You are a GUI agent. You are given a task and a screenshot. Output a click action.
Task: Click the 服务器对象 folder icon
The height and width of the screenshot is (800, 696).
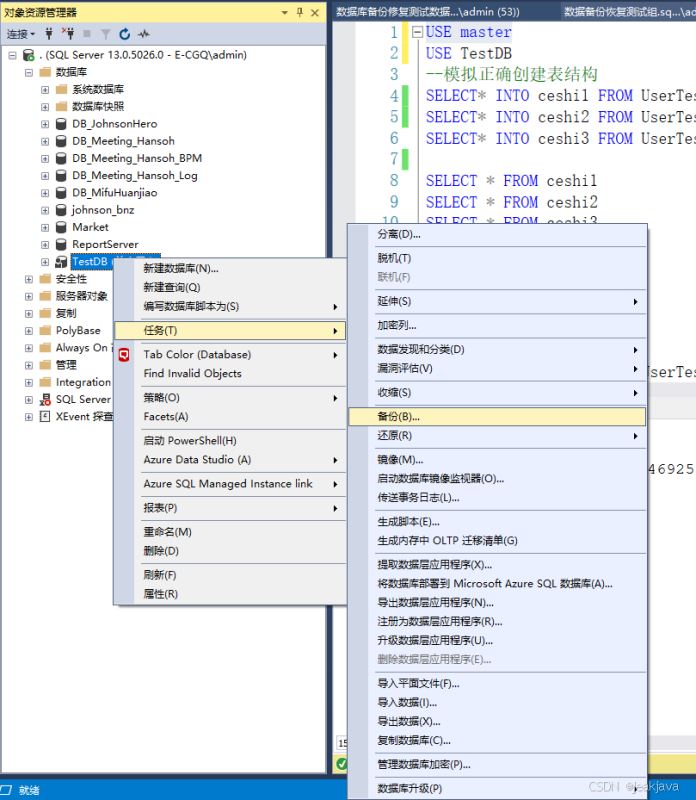(x=45, y=296)
